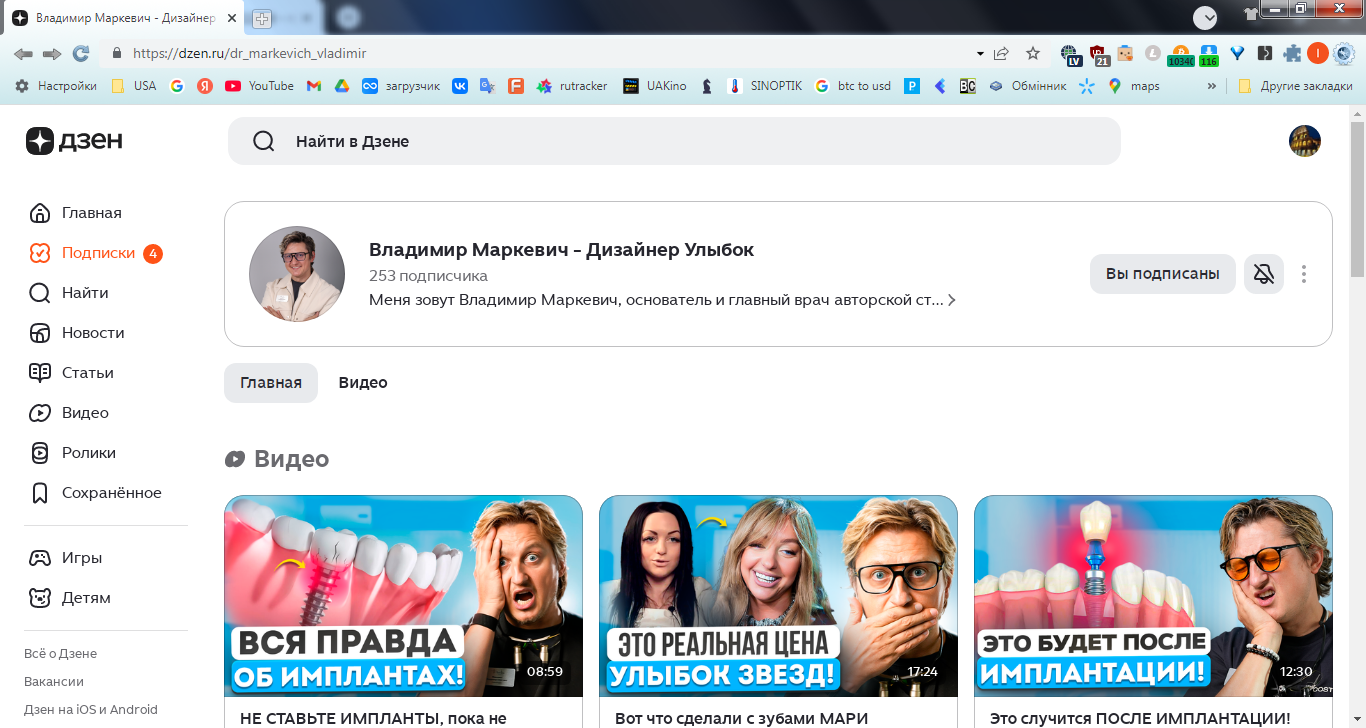This screenshot has height=728, width=1366.
Task: Click the channel avatar of Владимир Маркевич
Action: [297, 274]
